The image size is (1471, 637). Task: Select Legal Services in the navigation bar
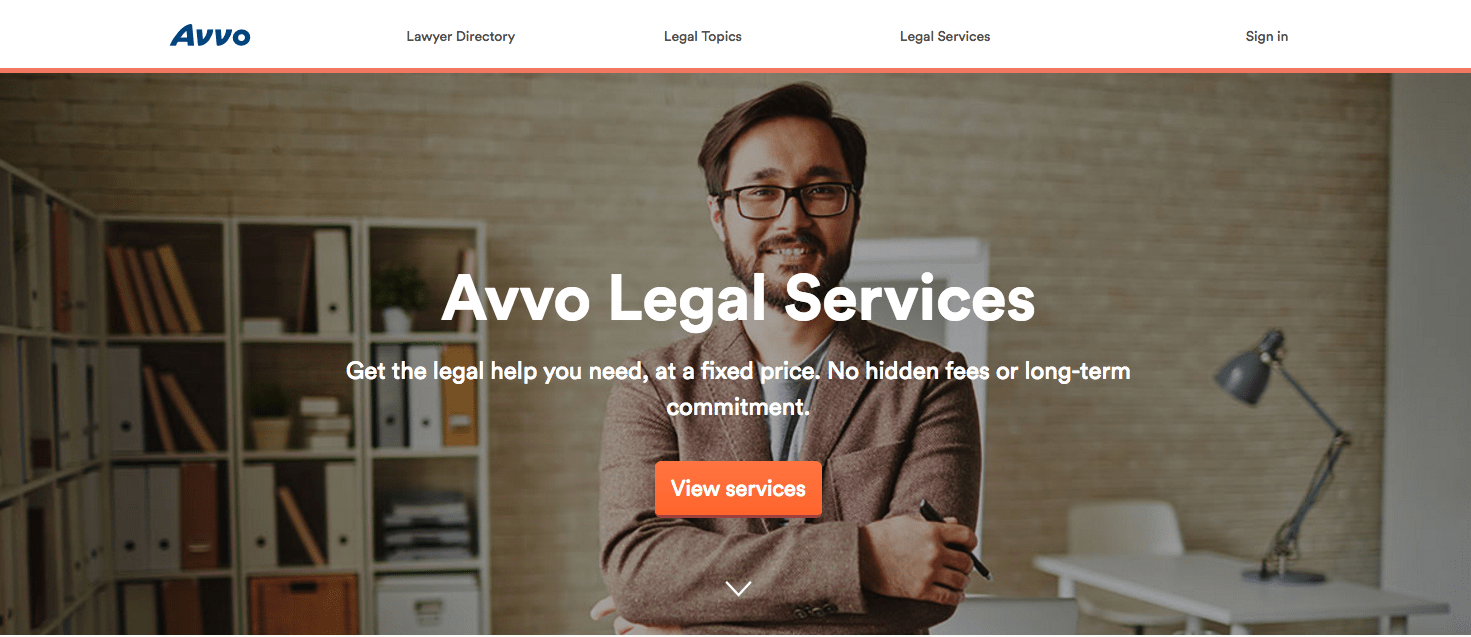pos(945,36)
